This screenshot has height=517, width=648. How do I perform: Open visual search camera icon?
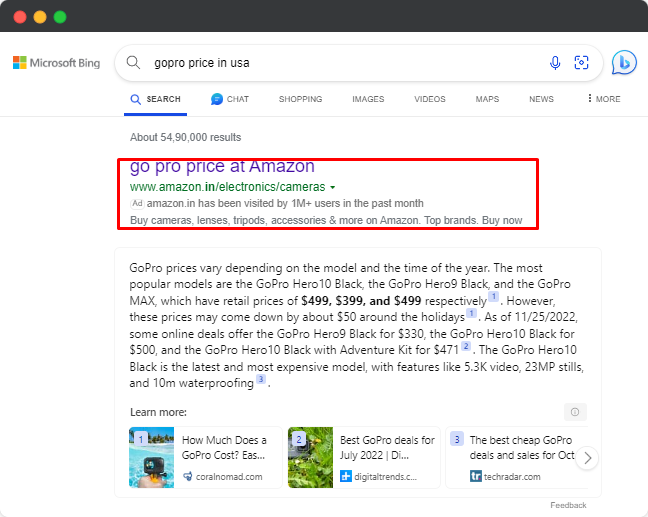coord(581,63)
